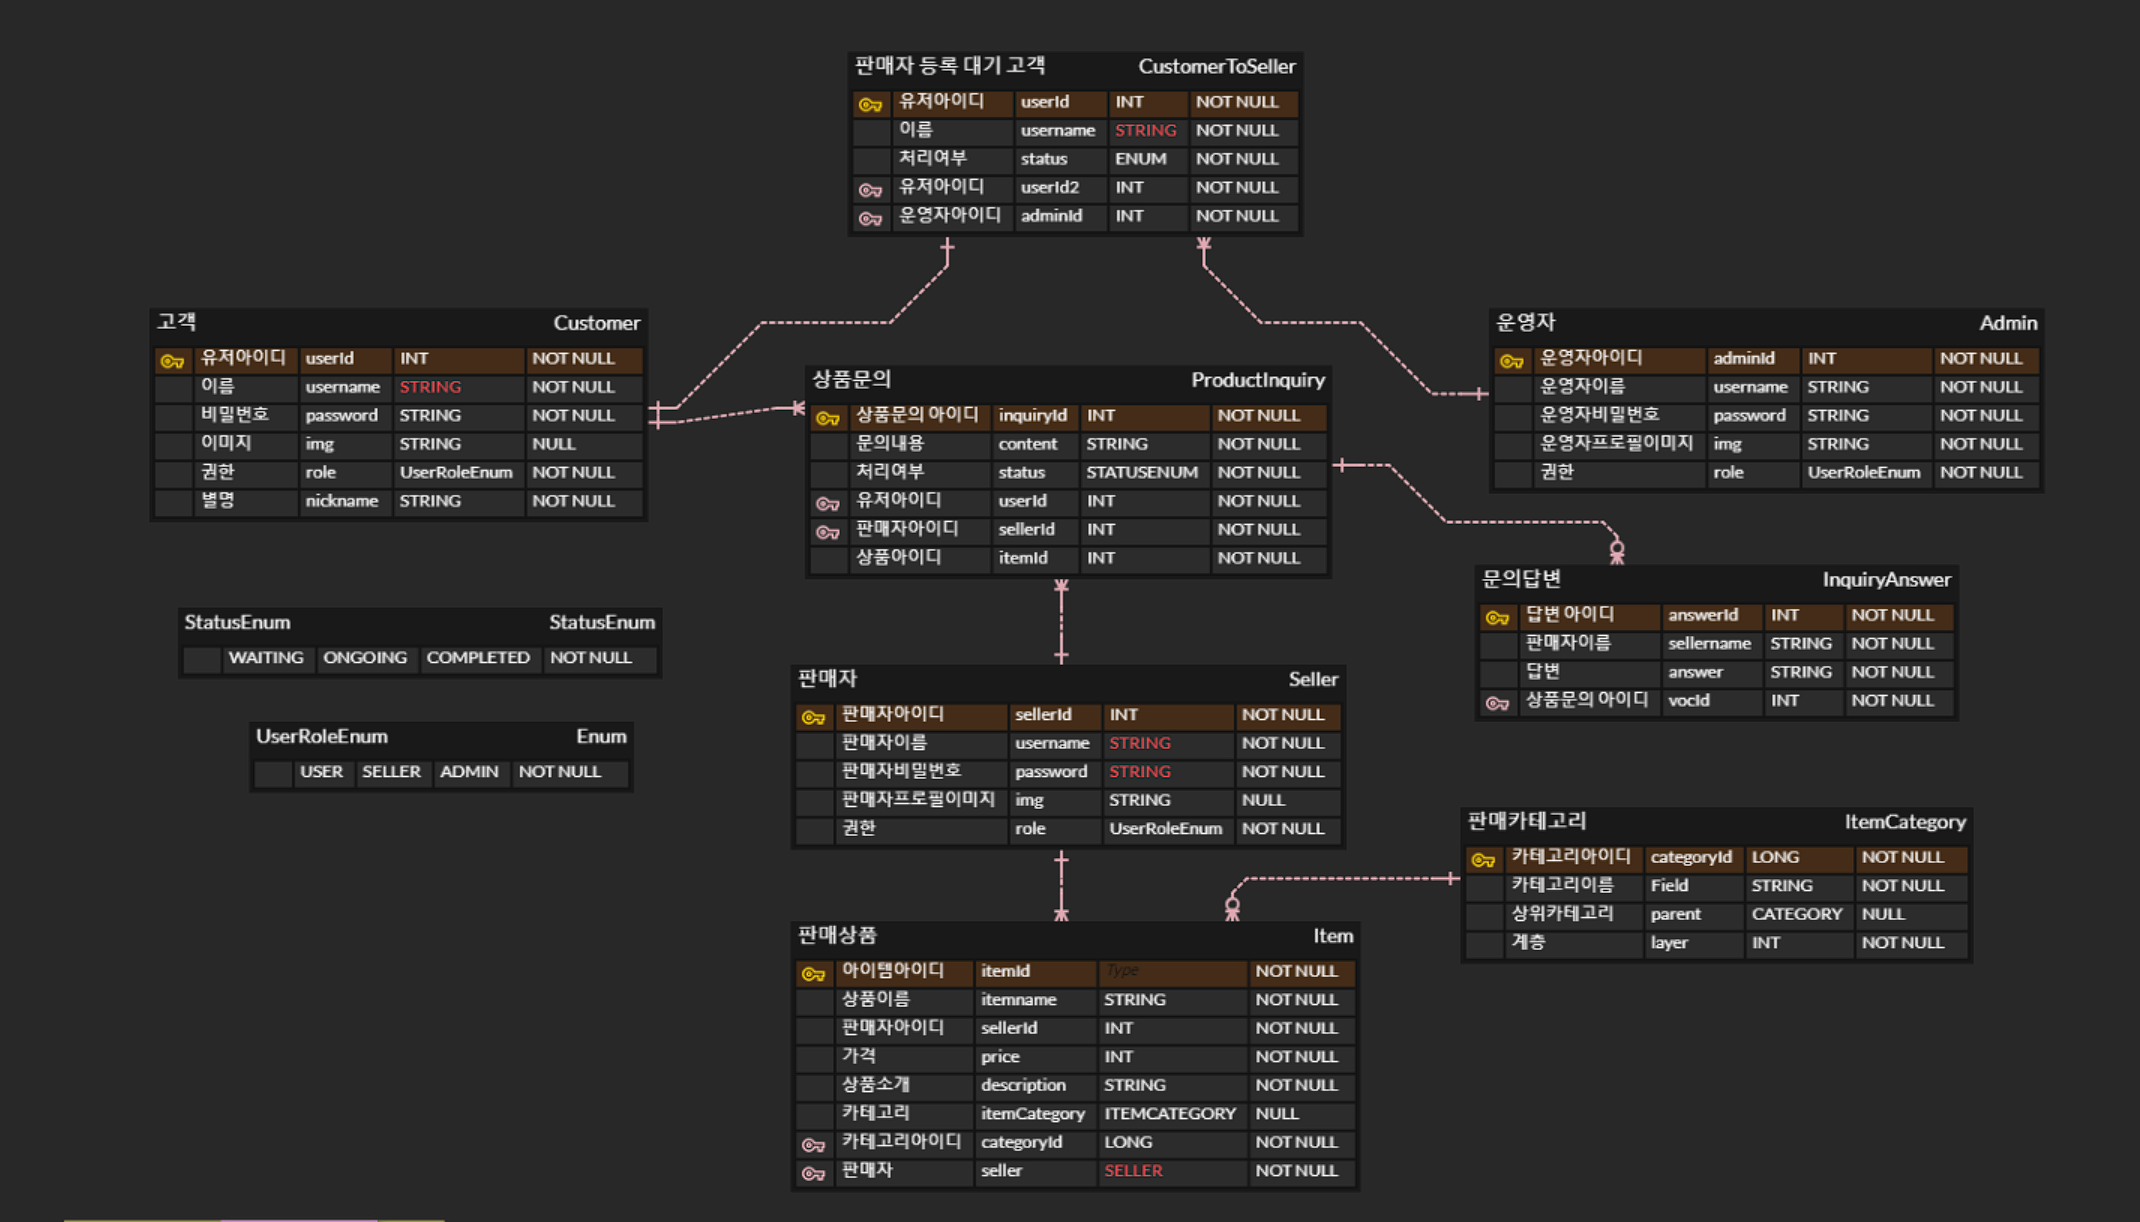Click the primary key icon in ProductInquiry inquiryId row
This screenshot has height=1222, width=2140.
click(827, 417)
